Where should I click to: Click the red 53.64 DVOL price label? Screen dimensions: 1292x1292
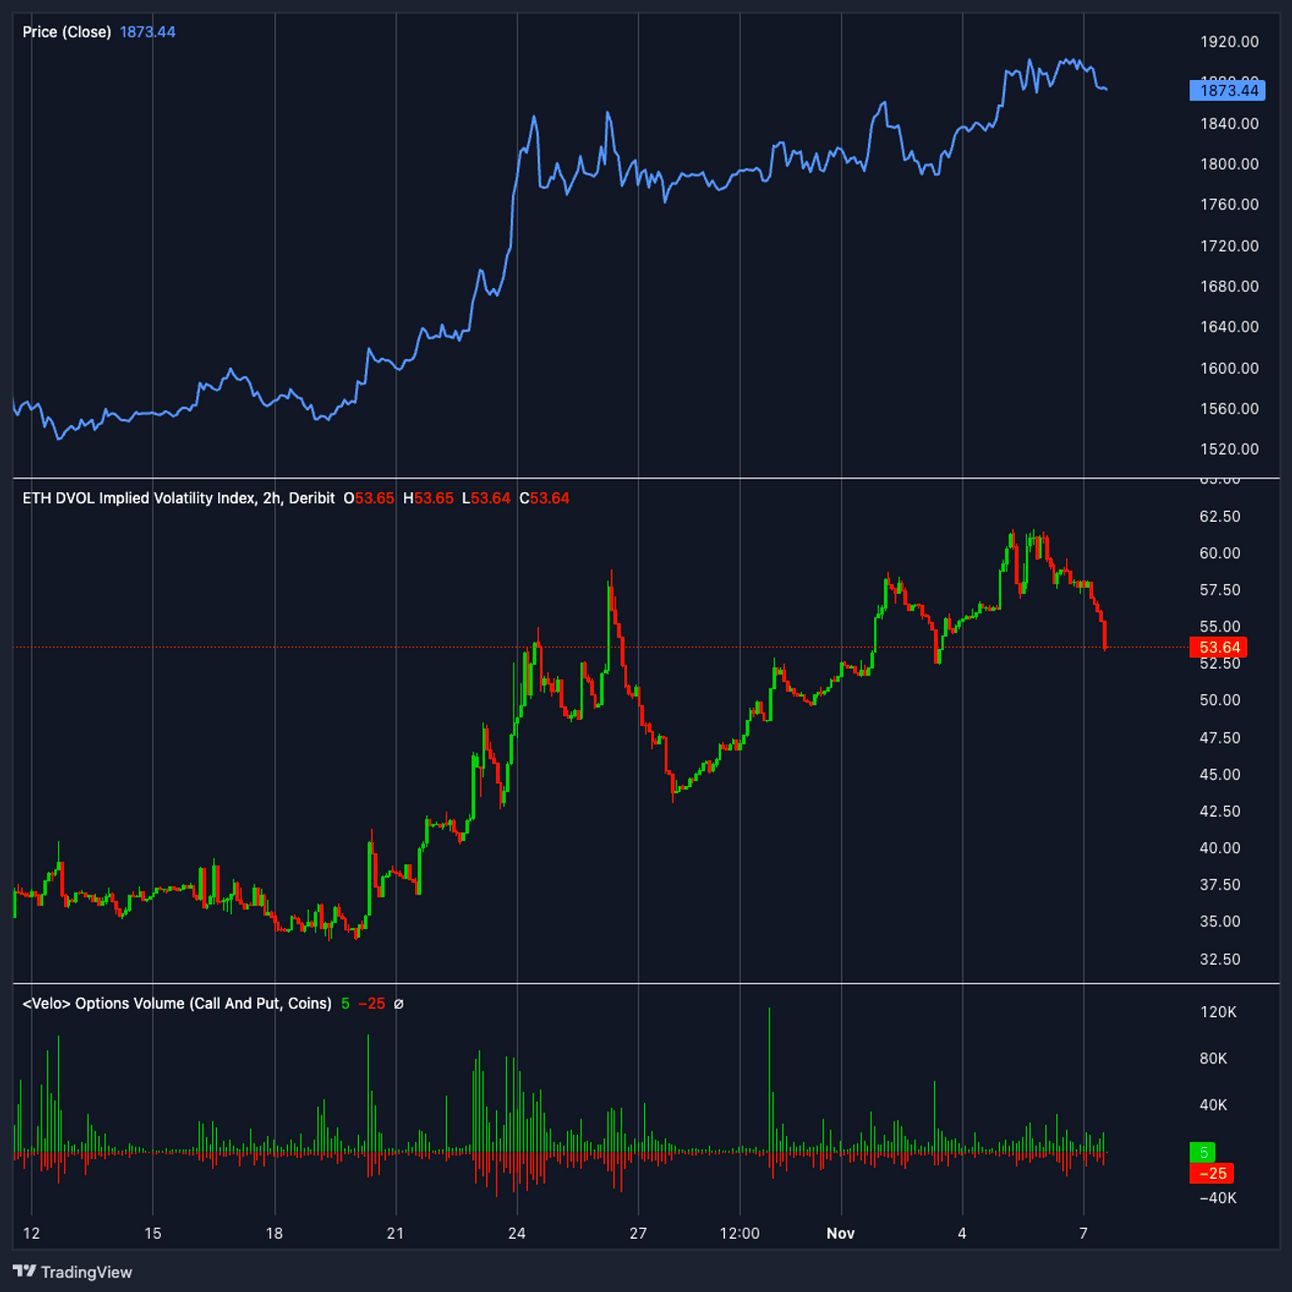pos(1219,647)
